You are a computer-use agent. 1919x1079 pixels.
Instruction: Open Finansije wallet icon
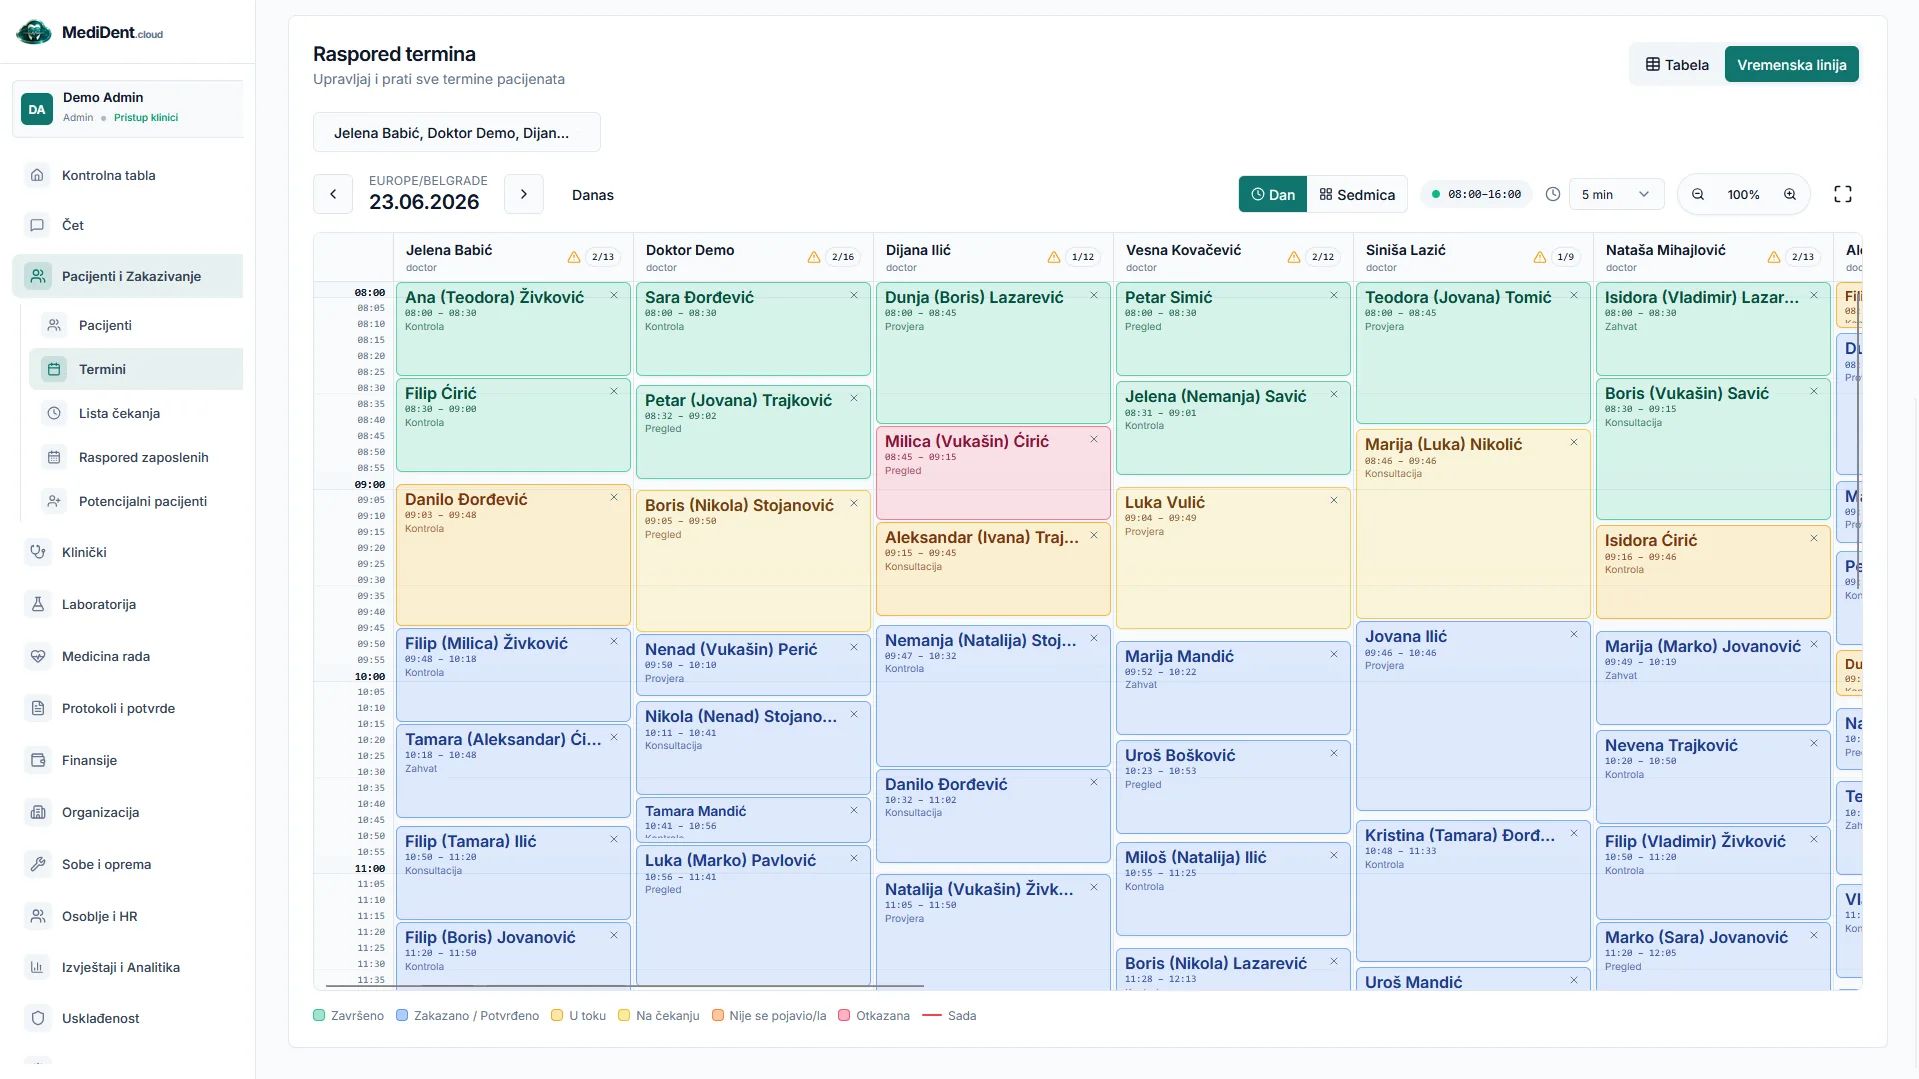point(38,760)
